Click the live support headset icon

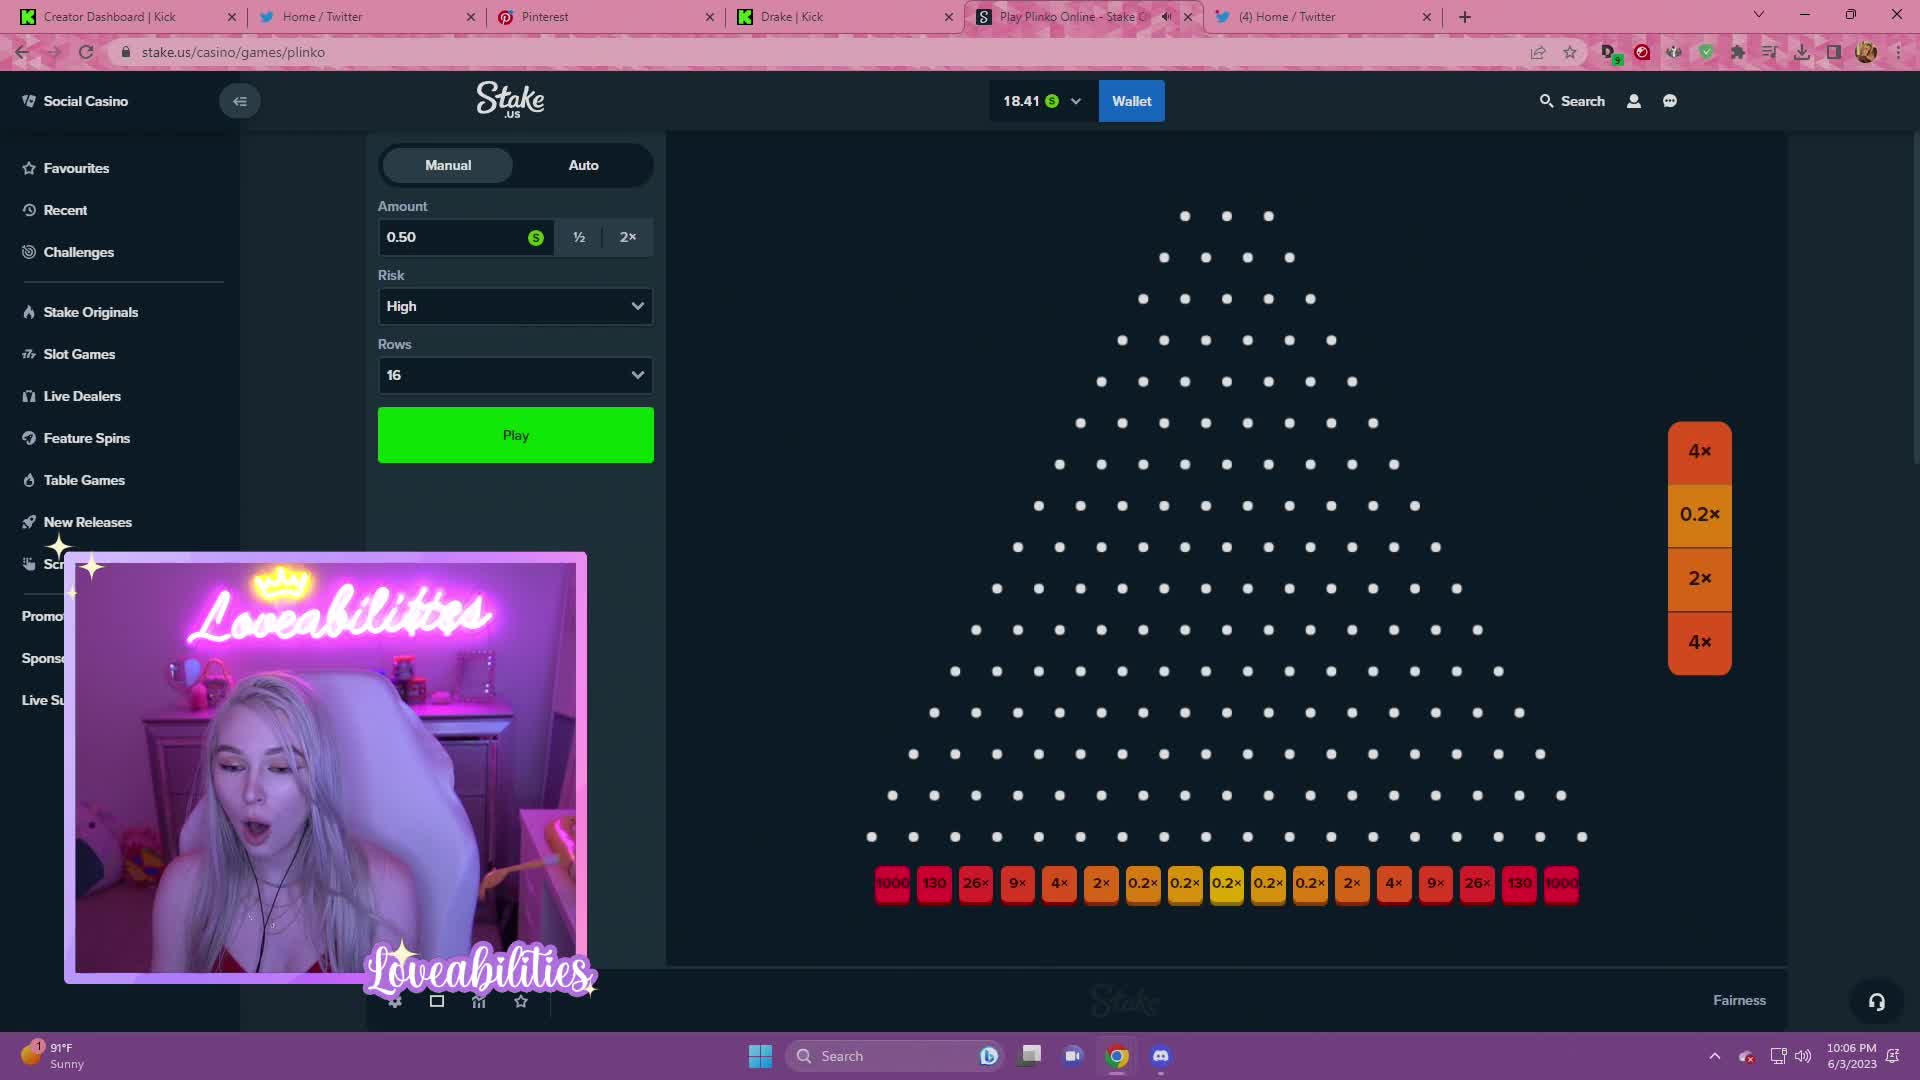[1876, 1002]
